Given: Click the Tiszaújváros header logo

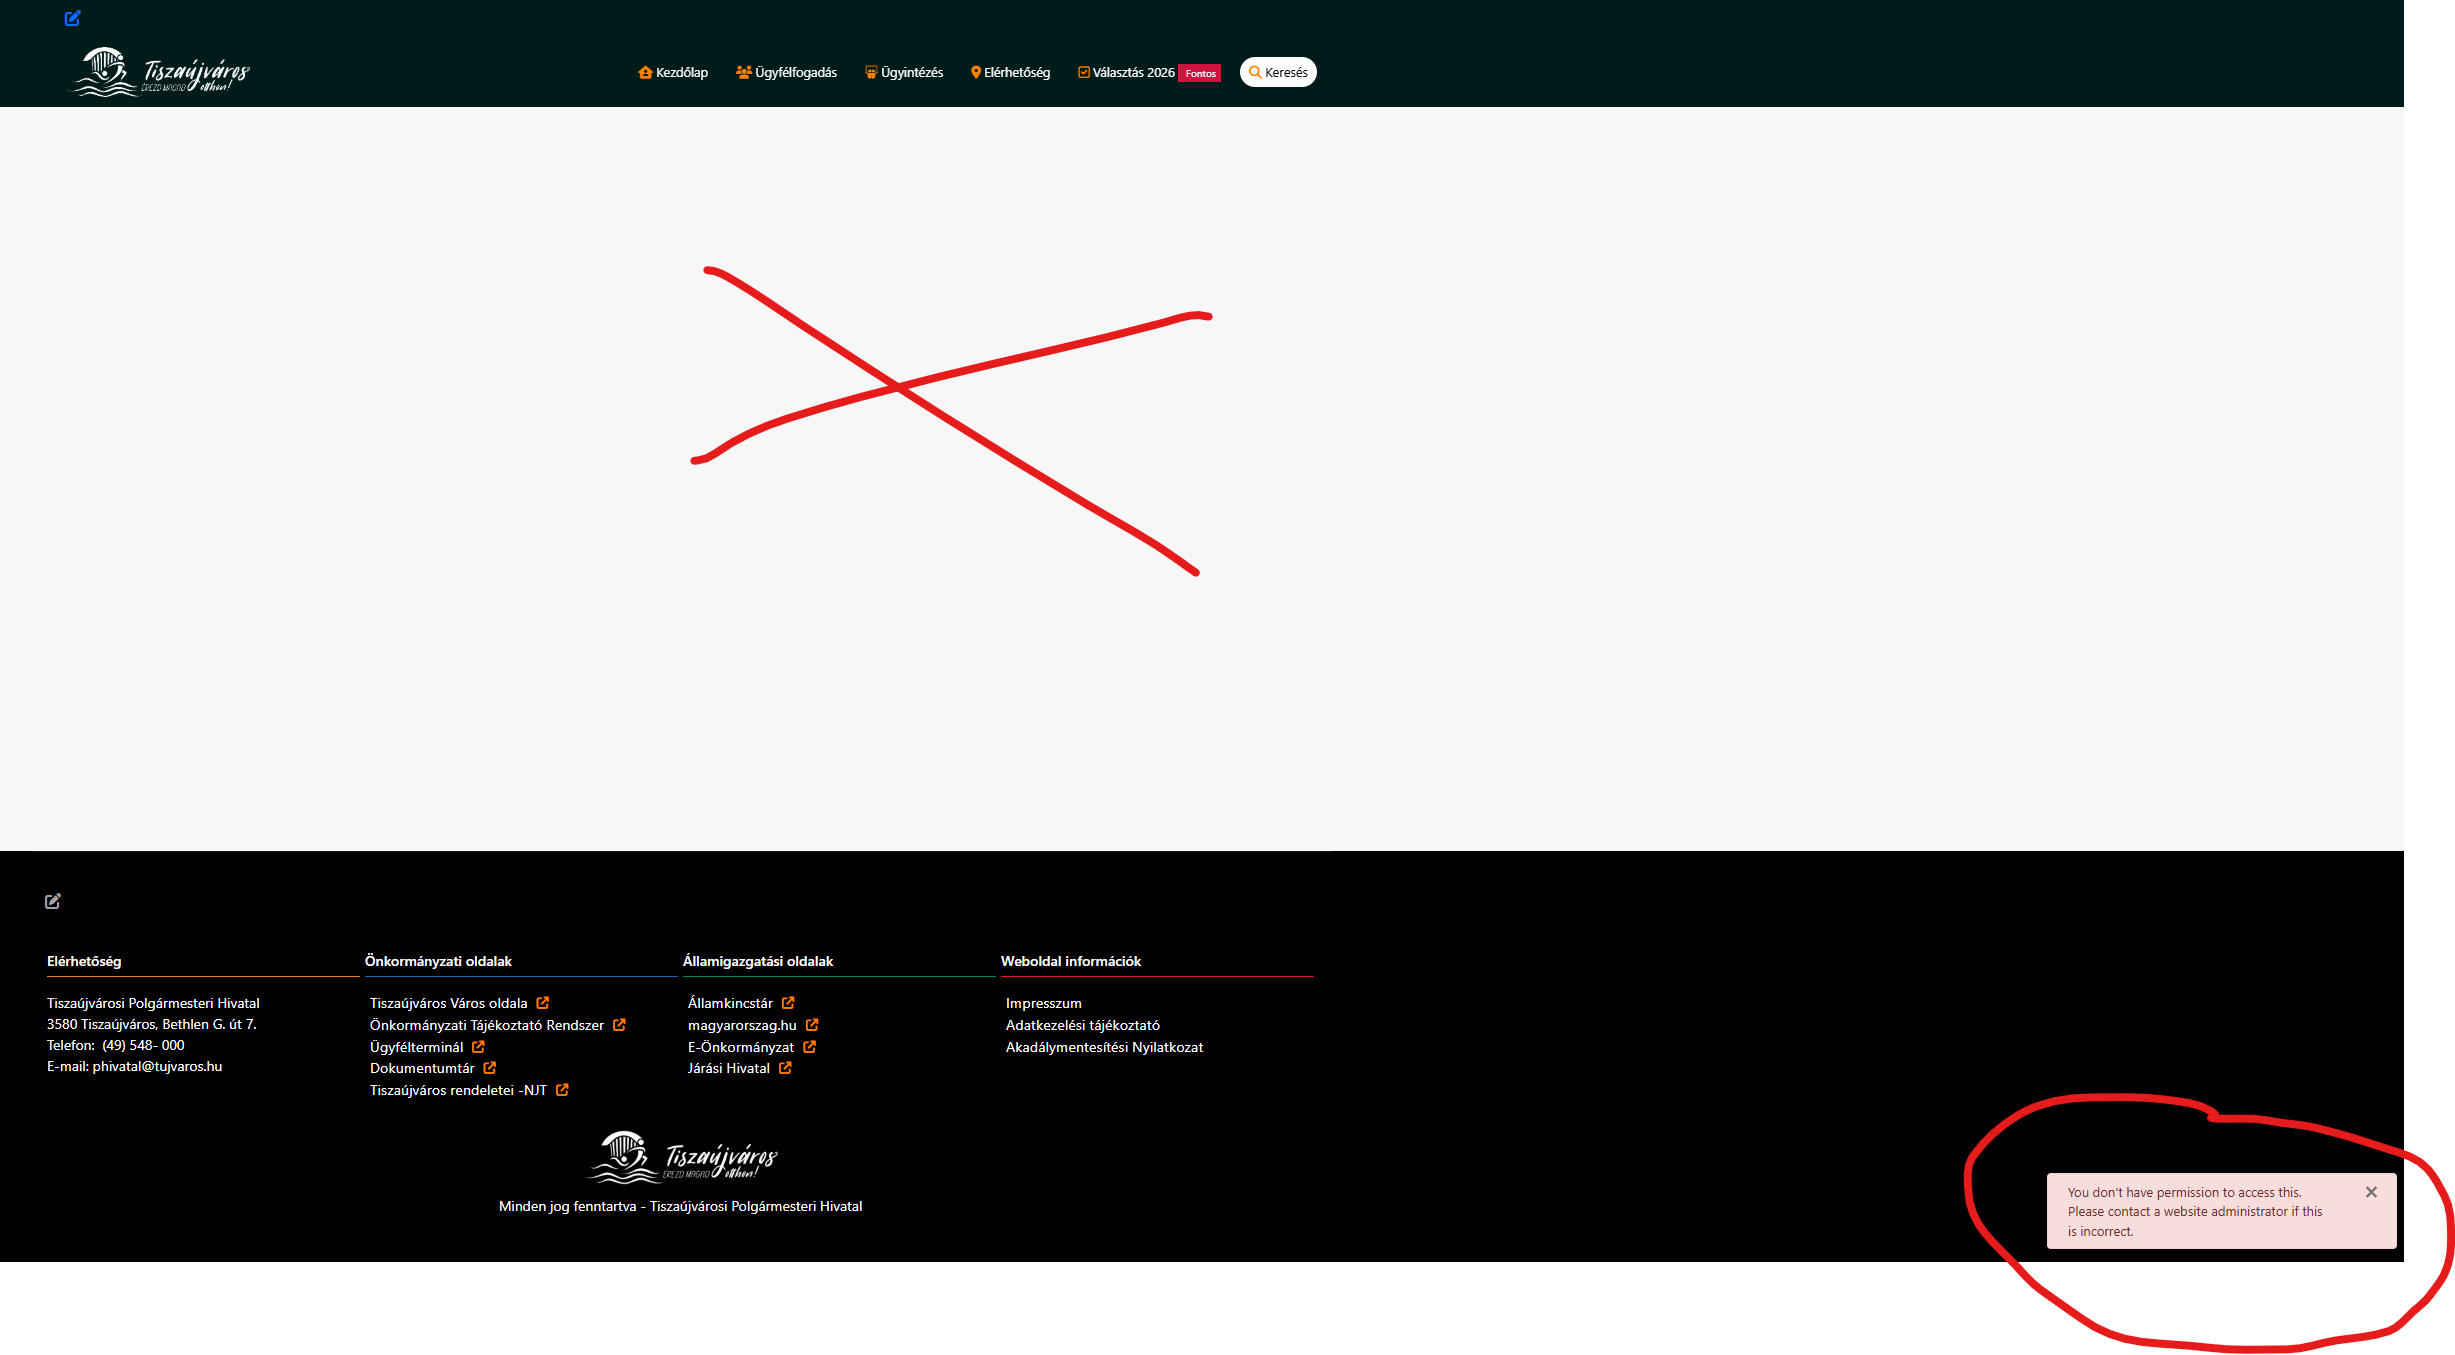Looking at the screenshot, I should click(x=160, y=73).
